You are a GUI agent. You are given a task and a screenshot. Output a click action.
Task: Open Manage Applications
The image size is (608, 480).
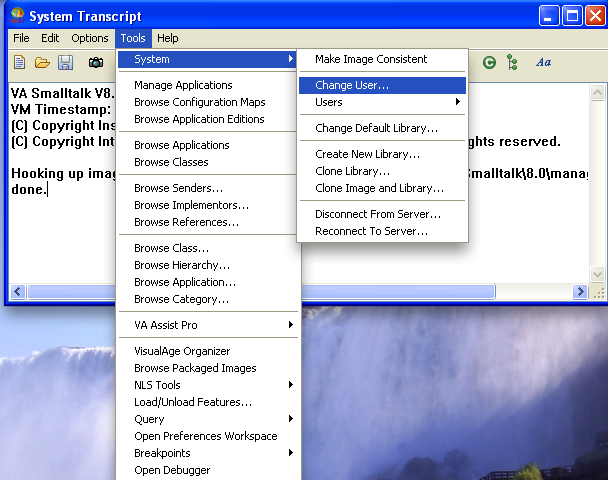point(208,85)
